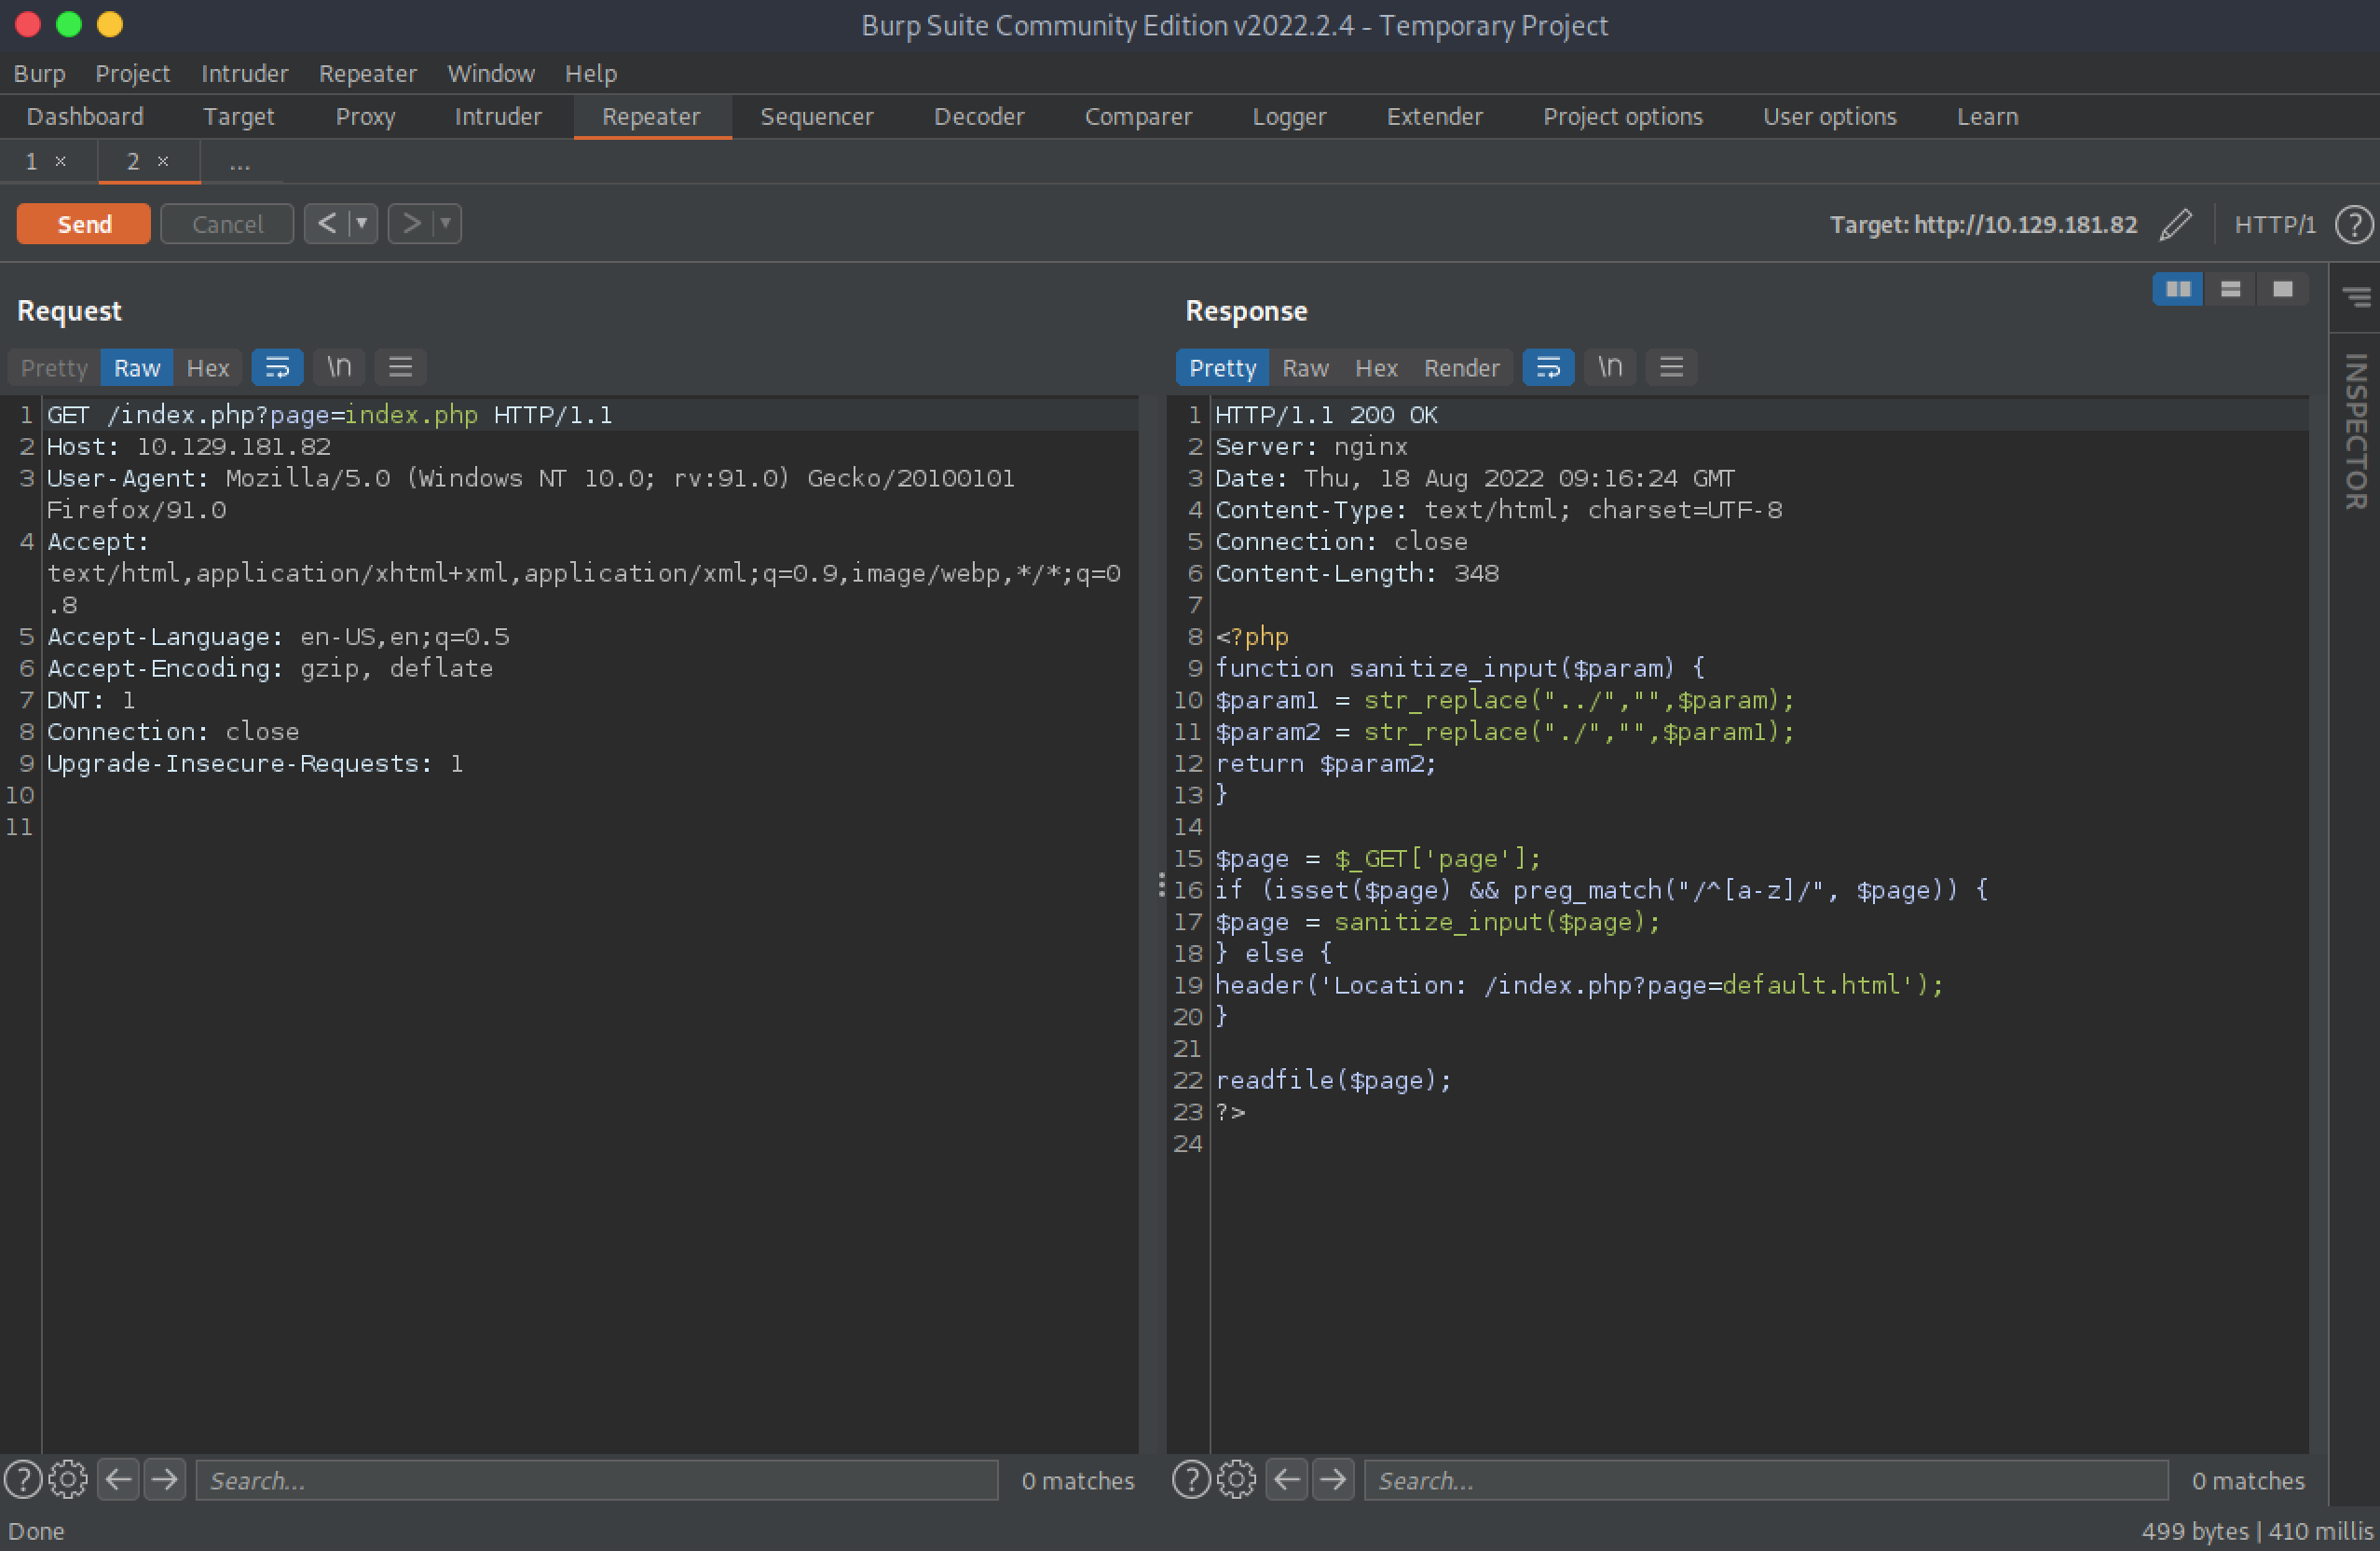Select Repeater request tab 1
Screen dimensions: 2380x1551
pos(32,161)
